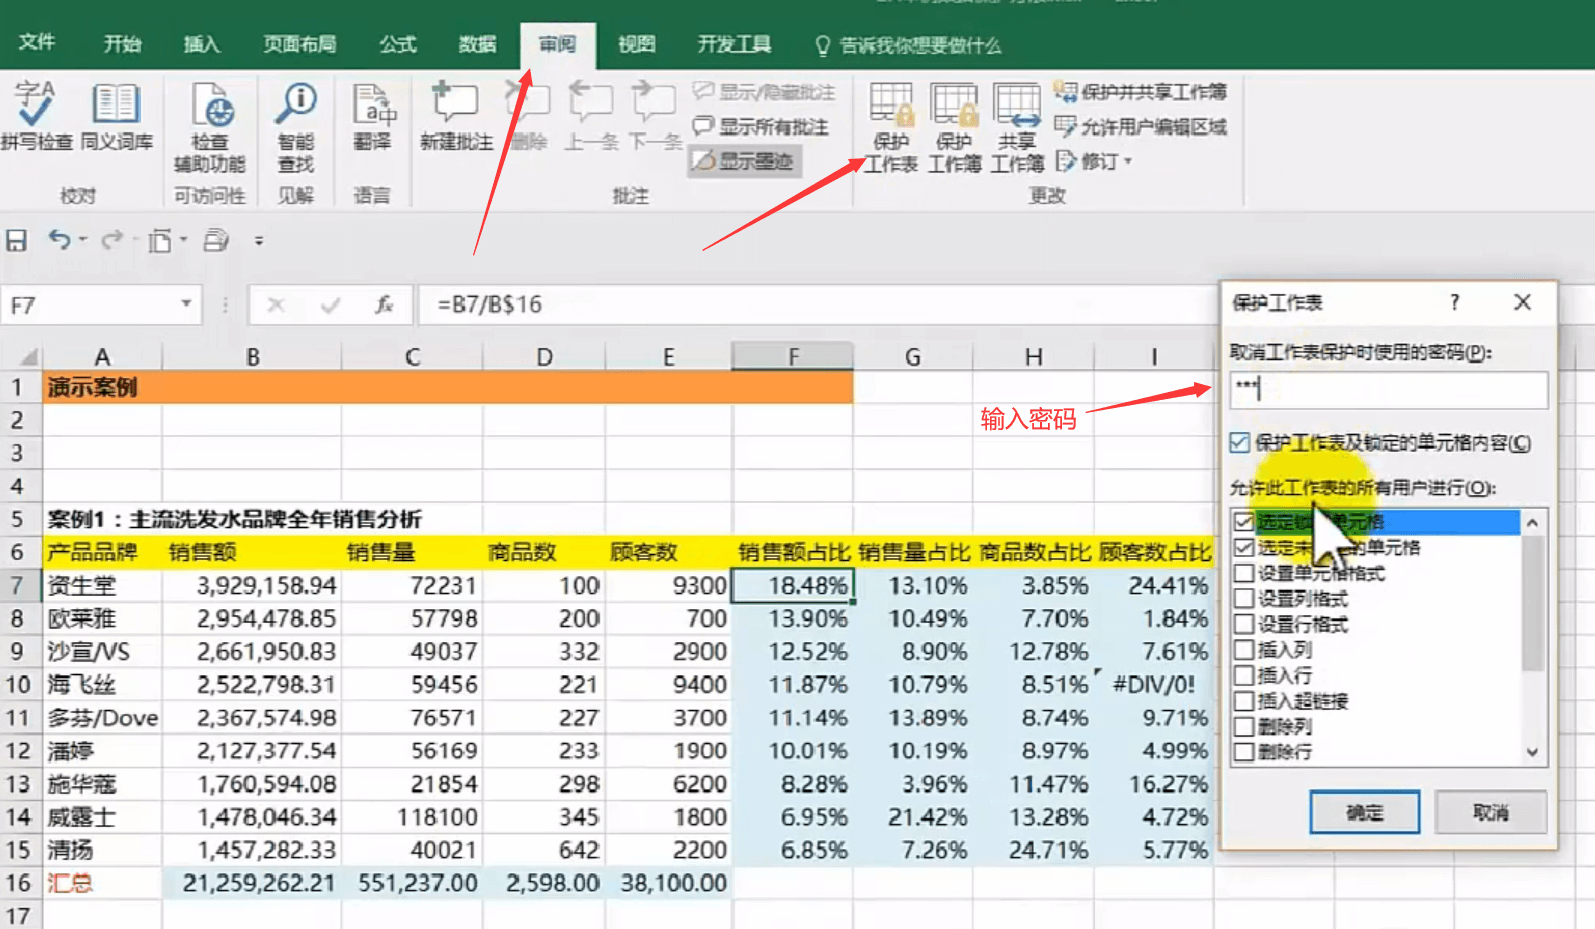This screenshot has width=1595, height=929.
Task: Enable the 删除列 checkbox
Action: (x=1244, y=727)
